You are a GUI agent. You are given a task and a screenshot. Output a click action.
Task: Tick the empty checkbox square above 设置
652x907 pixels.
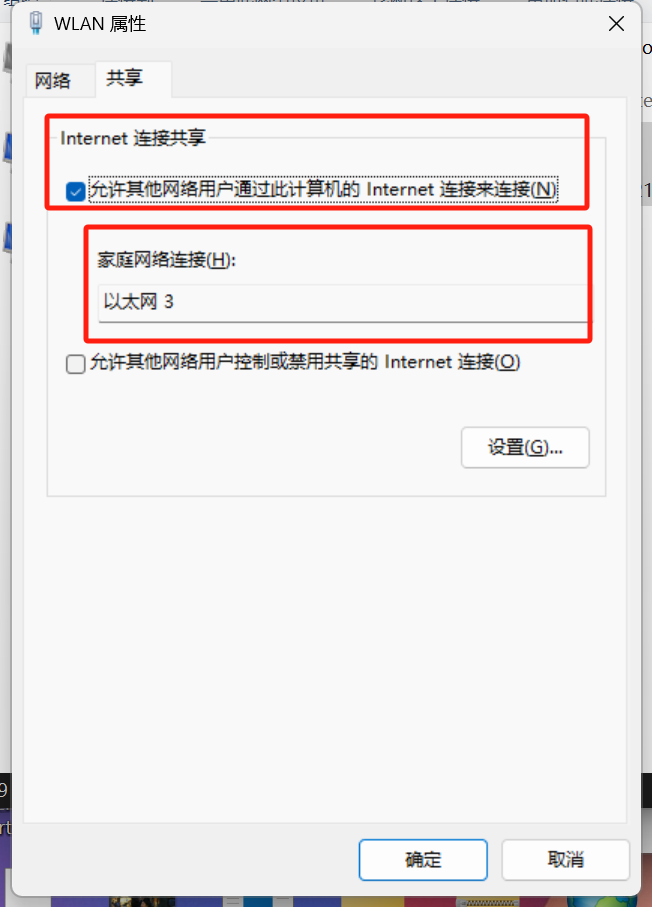(x=76, y=364)
